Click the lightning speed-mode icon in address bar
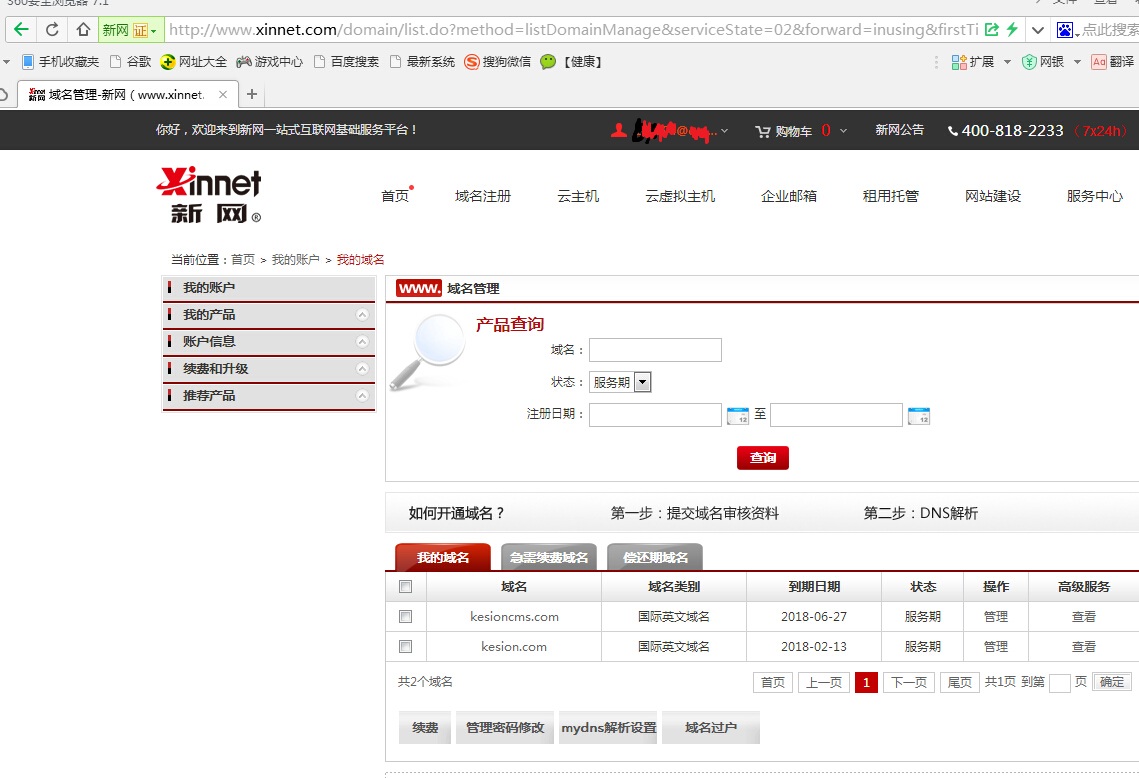Image resolution: width=1139 pixels, height=778 pixels. coord(1012,30)
